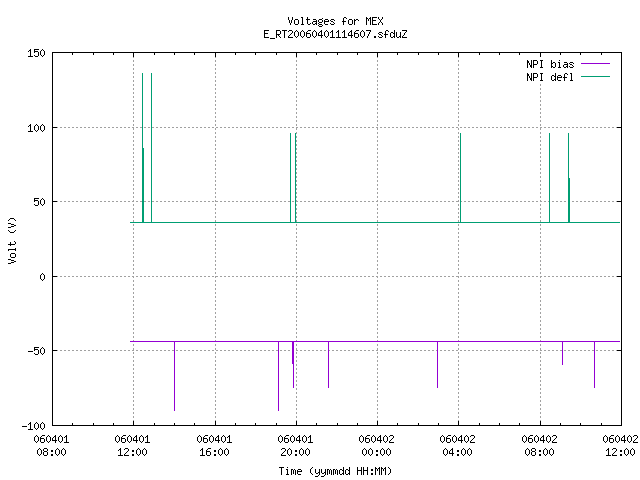The height and width of the screenshot is (480, 640).
Task: Click x-axis label 060402 04:00
Action: pyautogui.click(x=457, y=446)
